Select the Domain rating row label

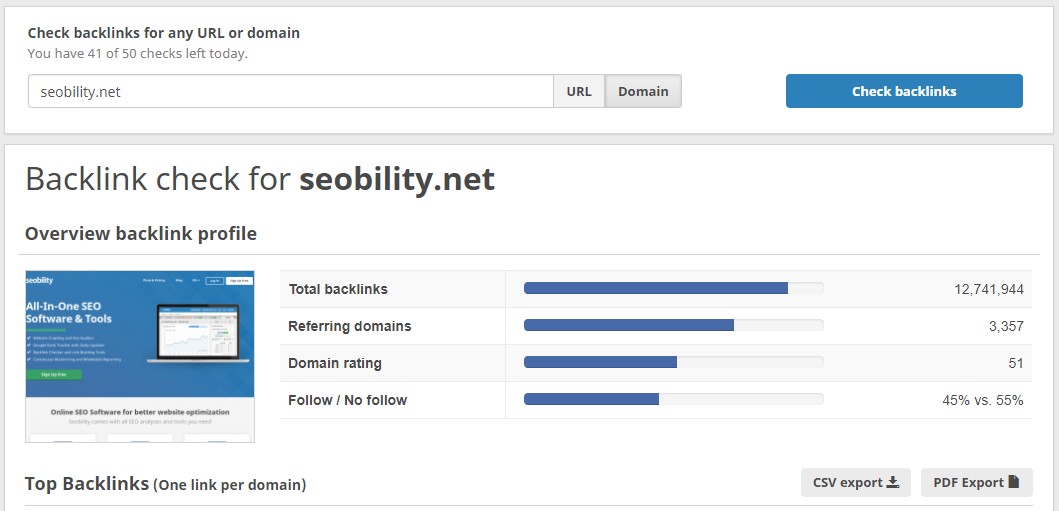click(335, 363)
